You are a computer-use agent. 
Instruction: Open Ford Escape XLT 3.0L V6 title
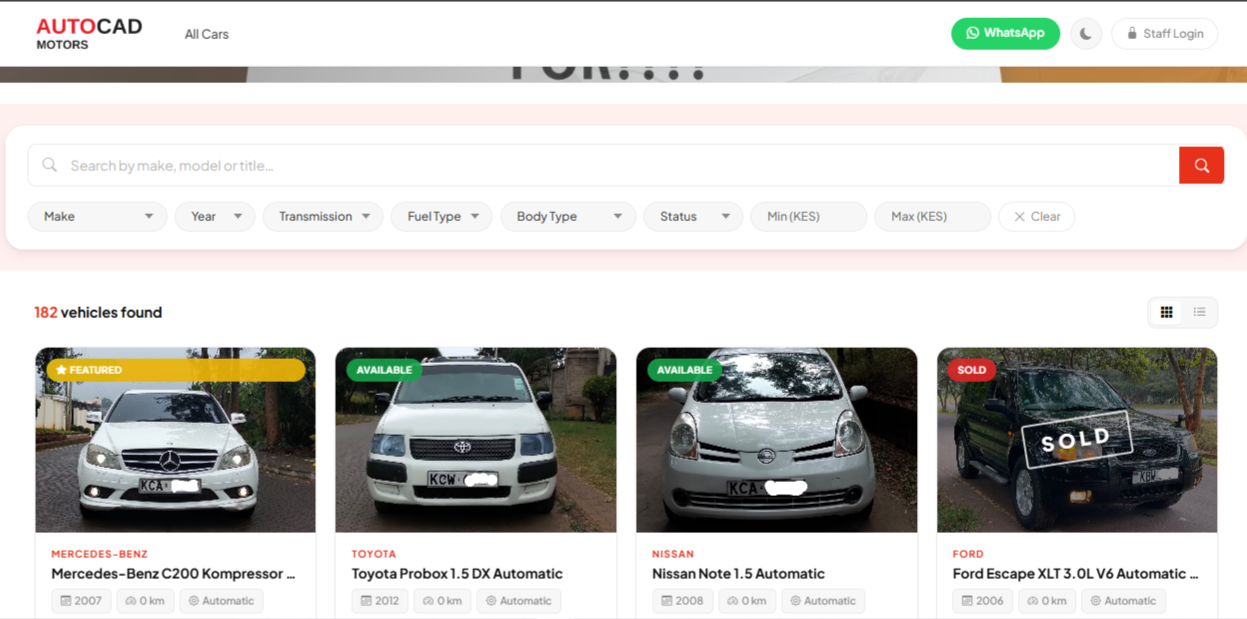(x=1075, y=574)
